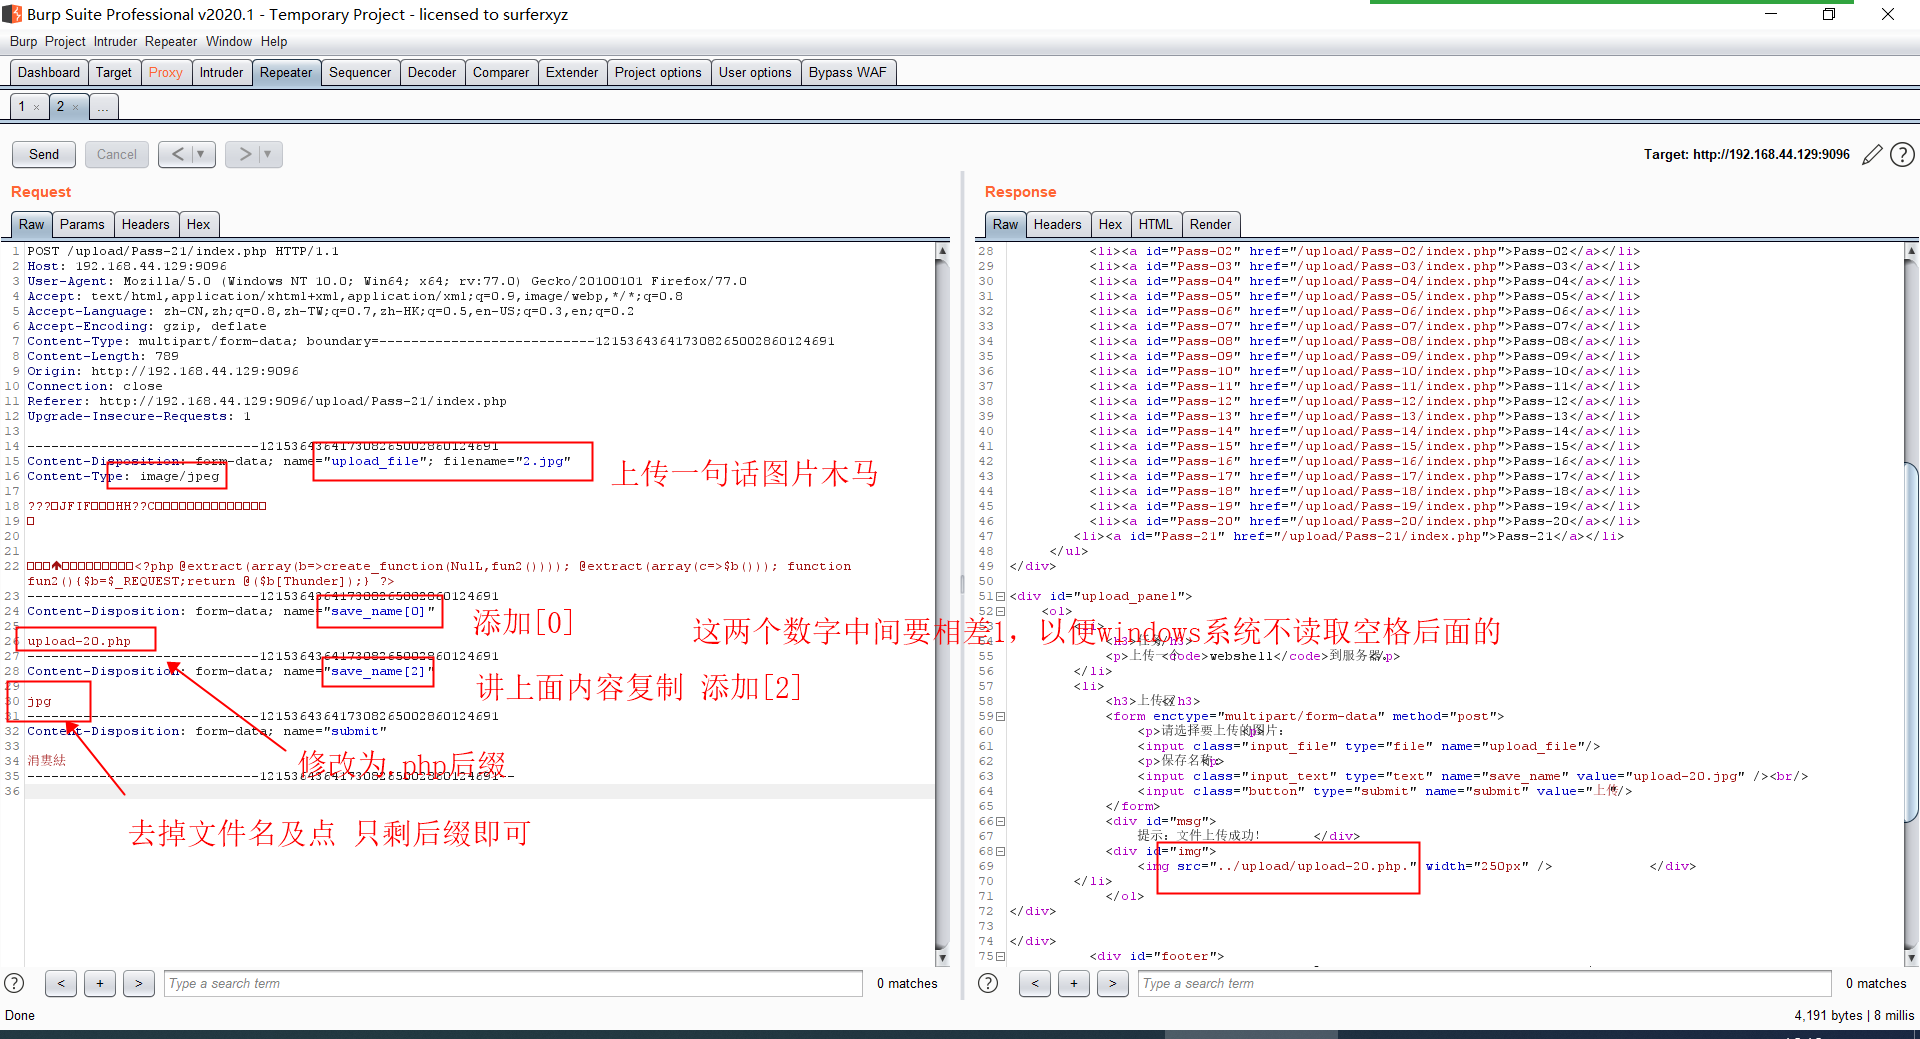Show the Response Render view

tap(1211, 224)
